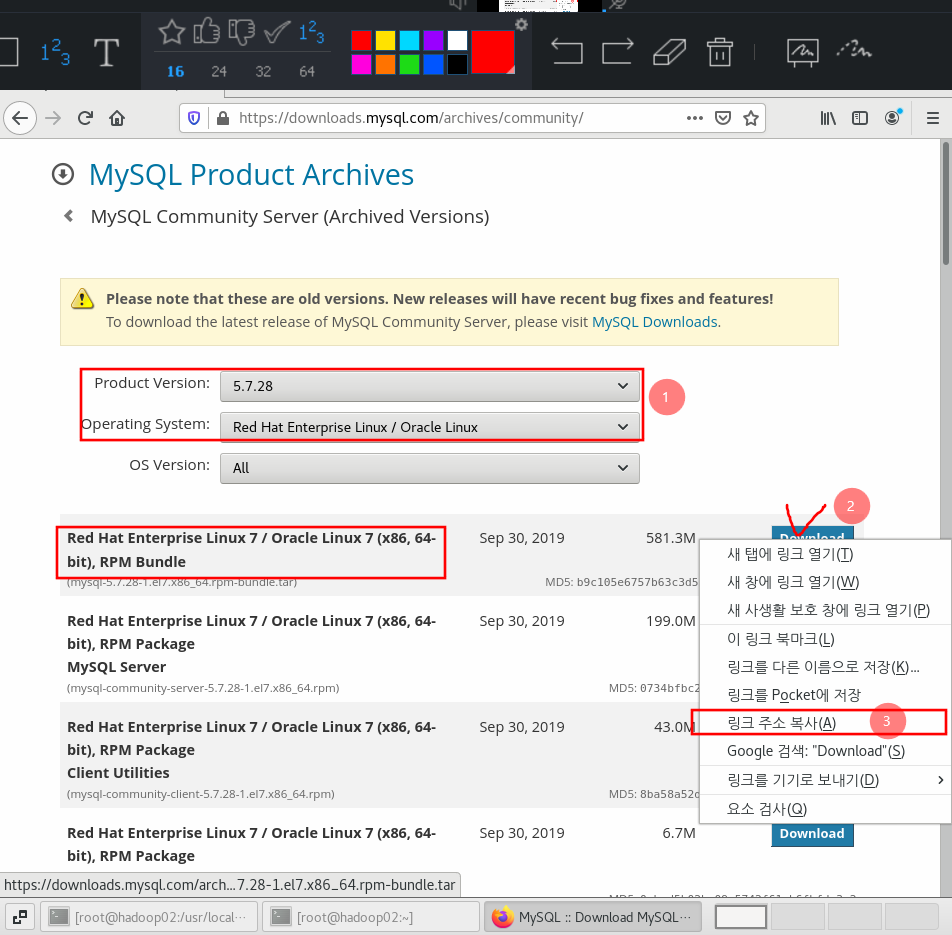
Task: Click Firefox forward arrow
Action: 53,118
